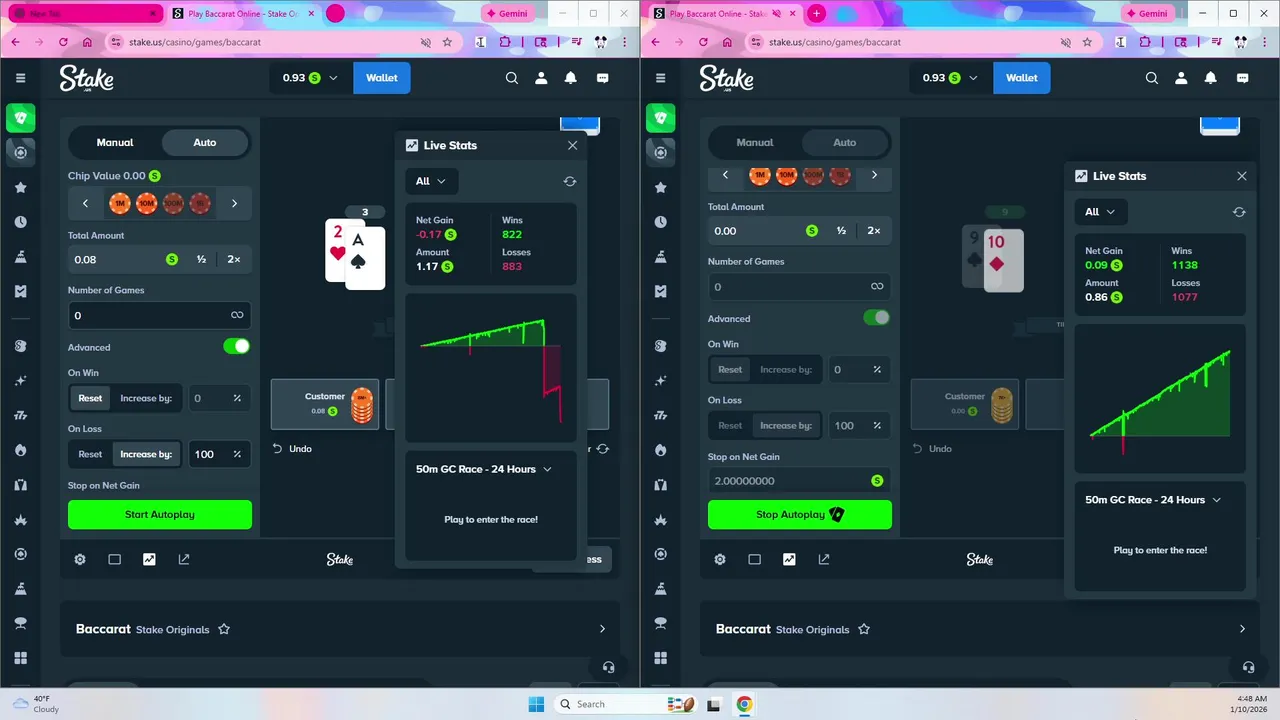Click next chips arrow in the left window
1280x720 pixels.
234,203
